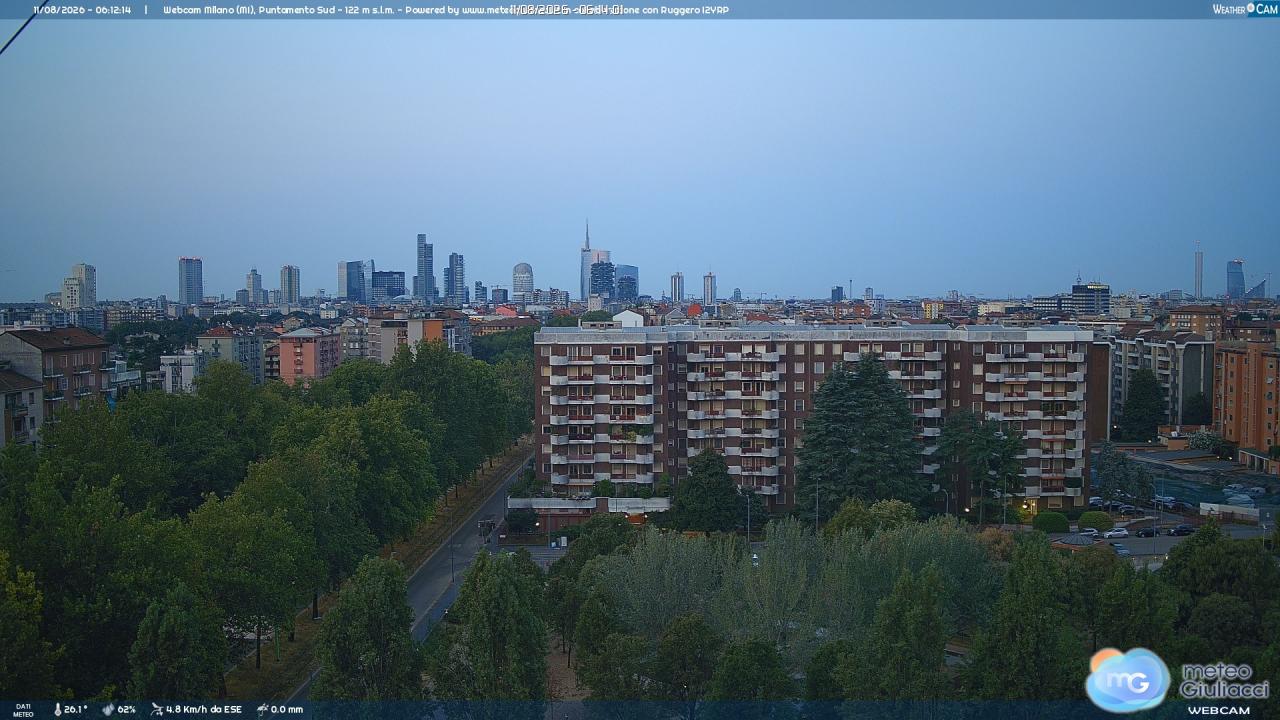Select the temperature reading "26.1°"
This screenshot has width=1280, height=720.
[76, 710]
